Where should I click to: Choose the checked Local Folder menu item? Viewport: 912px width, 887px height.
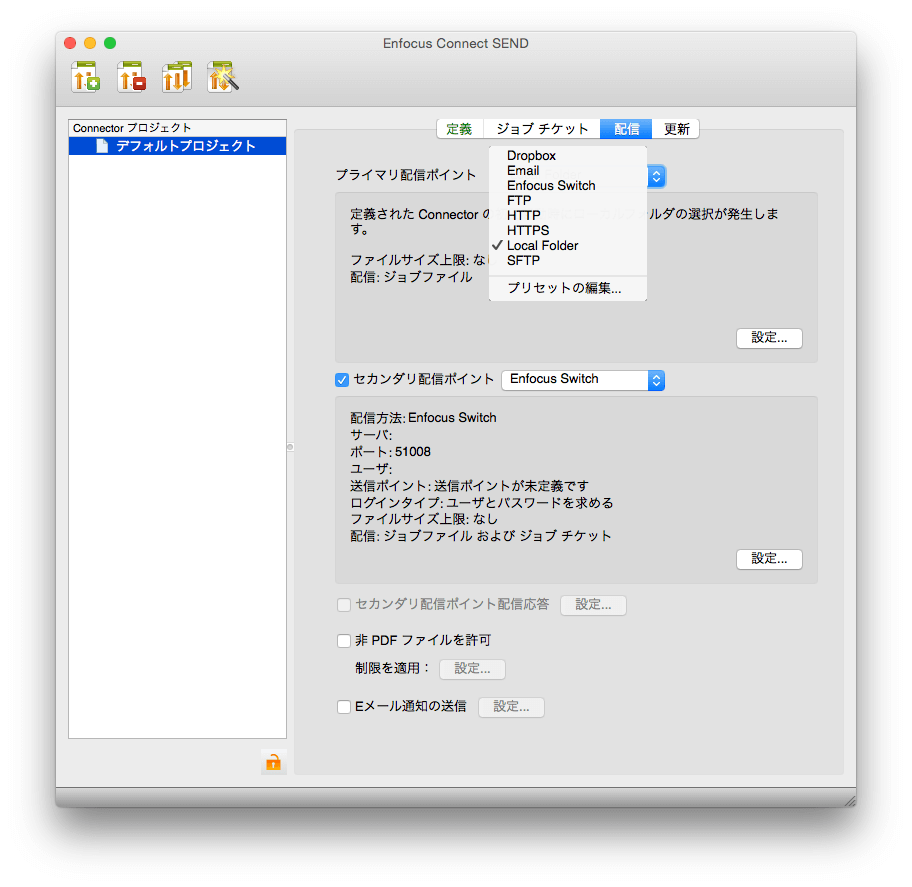tap(568, 245)
